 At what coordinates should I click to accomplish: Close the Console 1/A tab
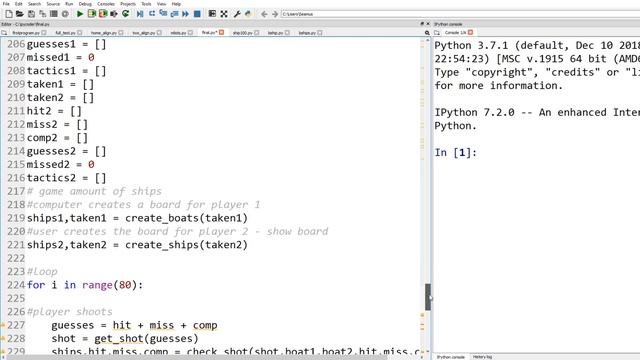point(471,32)
